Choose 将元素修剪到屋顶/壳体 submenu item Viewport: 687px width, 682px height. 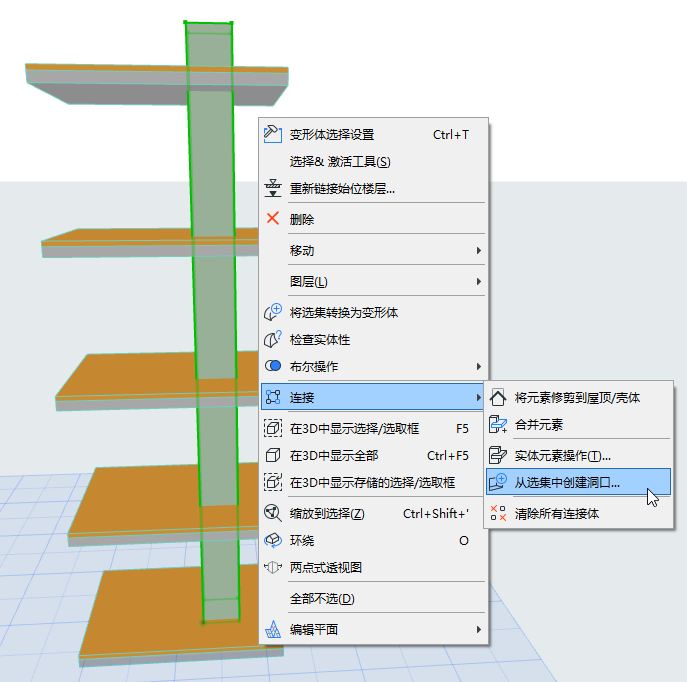578,397
